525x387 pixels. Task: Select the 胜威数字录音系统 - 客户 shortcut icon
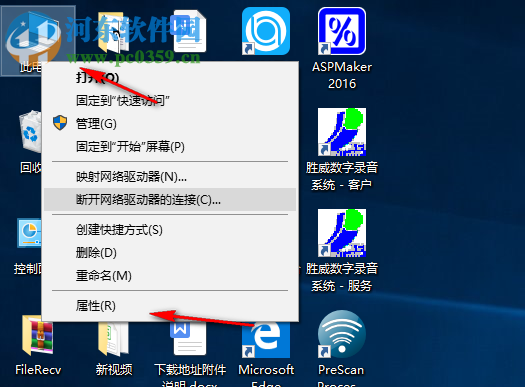(x=342, y=132)
